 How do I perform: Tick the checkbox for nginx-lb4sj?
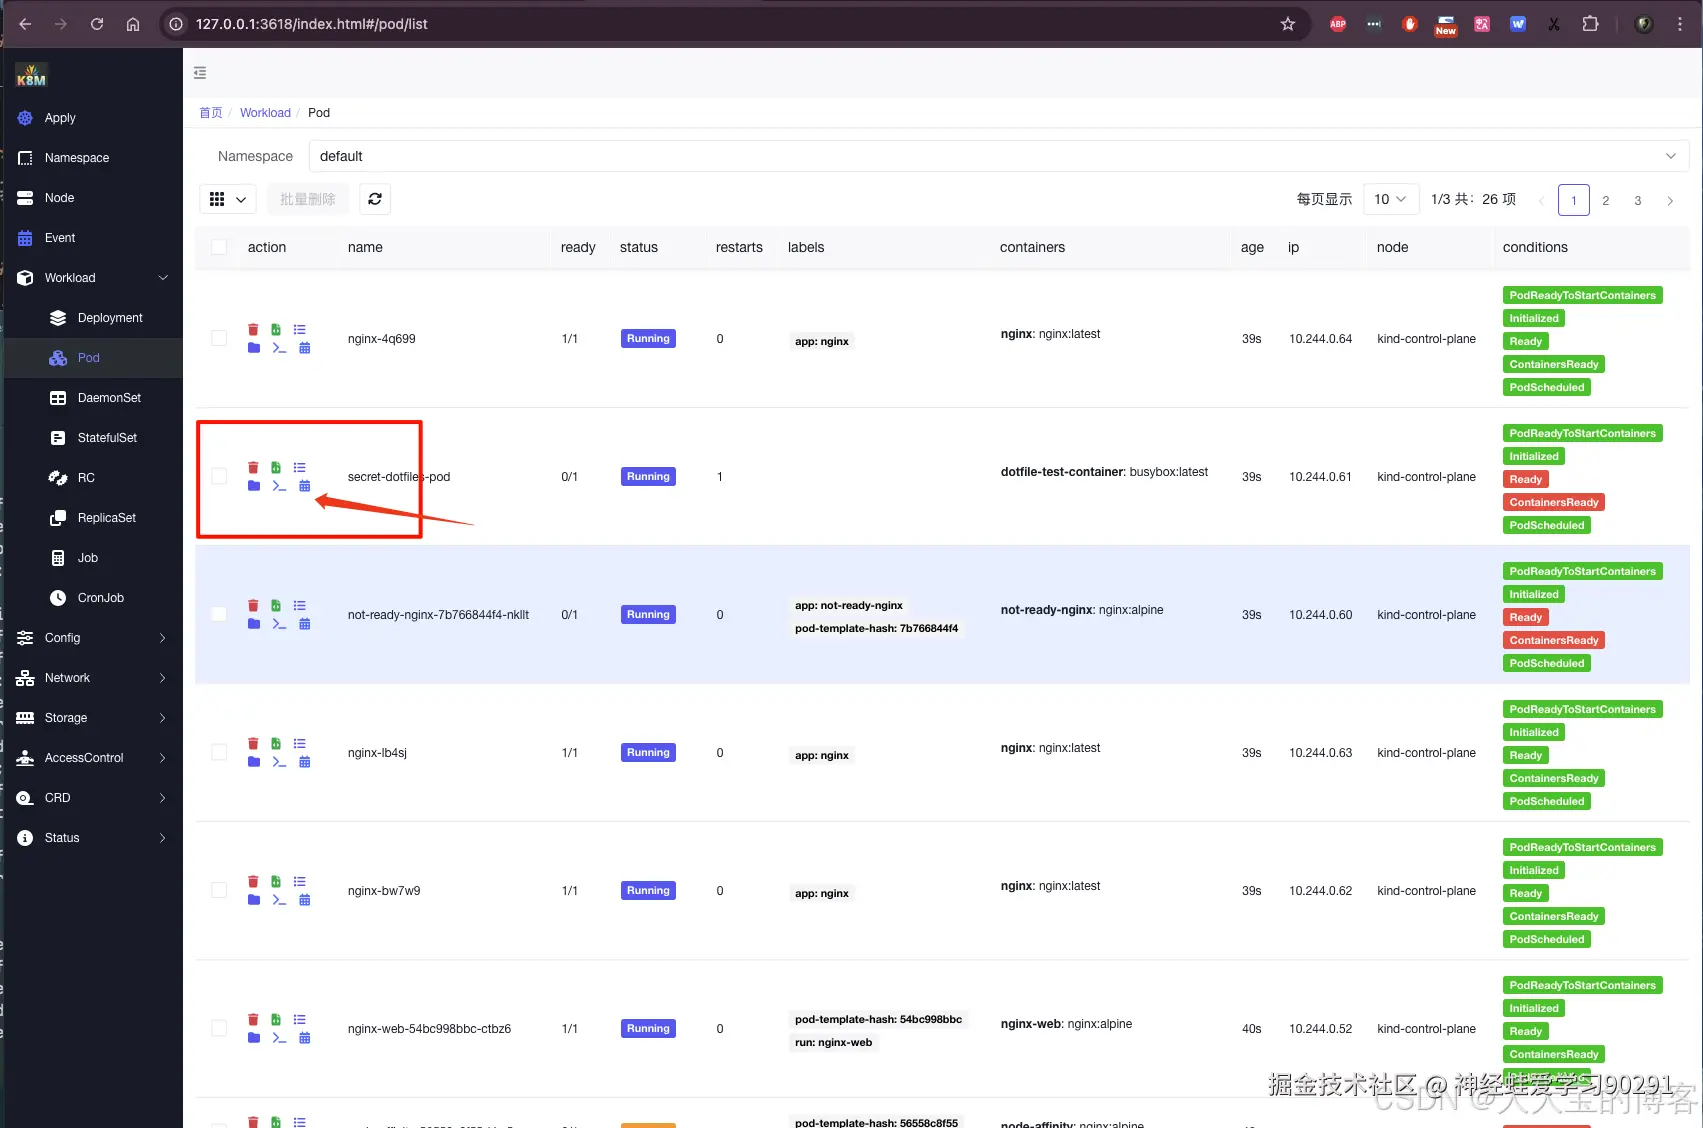(x=219, y=752)
